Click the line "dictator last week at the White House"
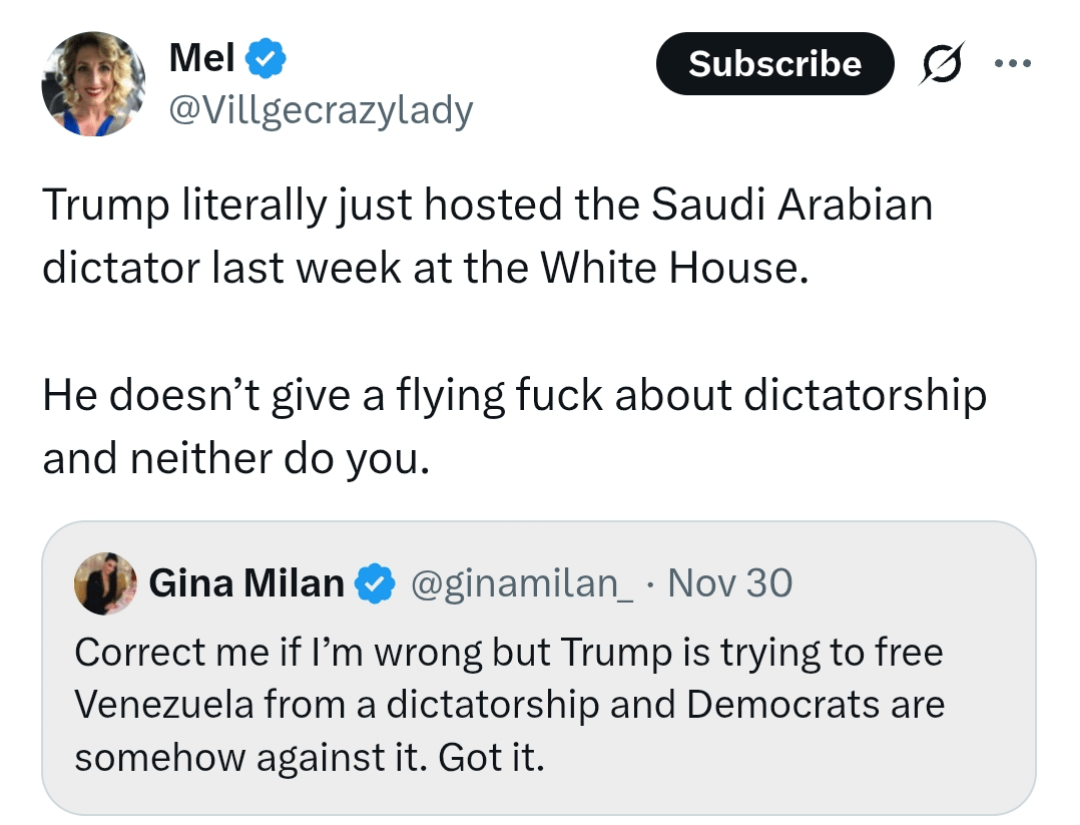The height and width of the screenshot is (825, 1080). (424, 270)
